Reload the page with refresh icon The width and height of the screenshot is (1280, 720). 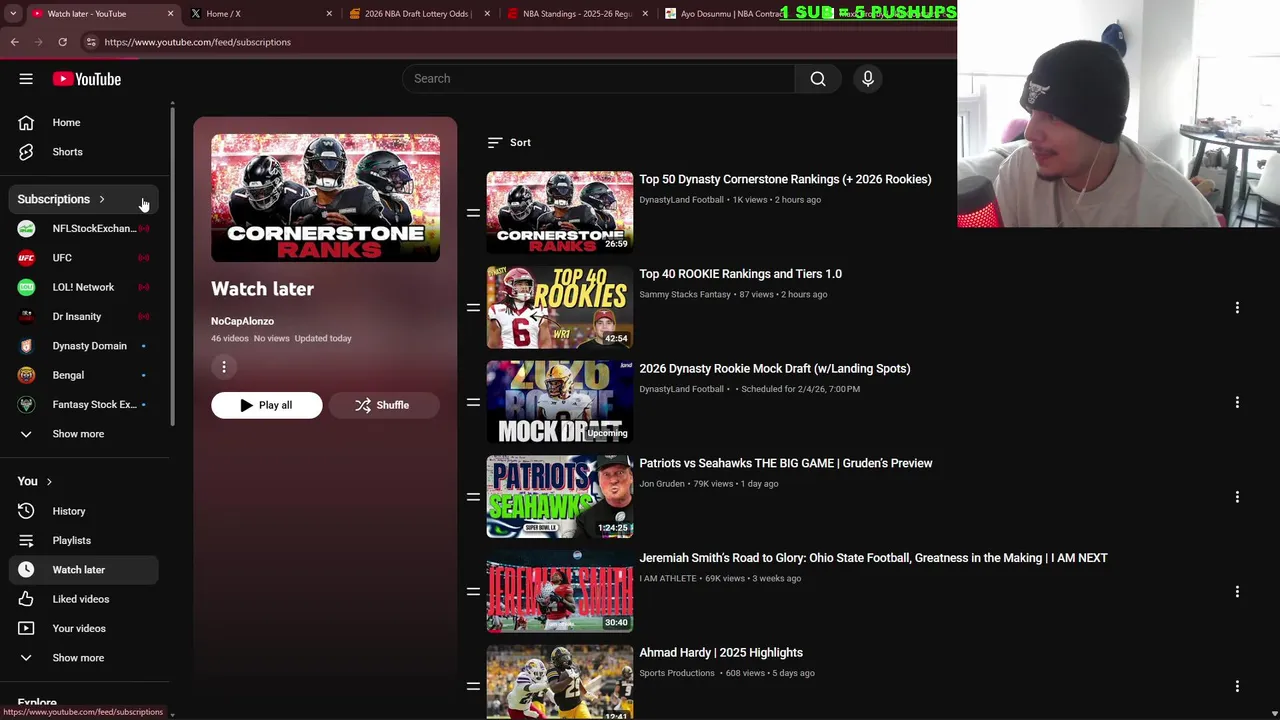point(62,42)
